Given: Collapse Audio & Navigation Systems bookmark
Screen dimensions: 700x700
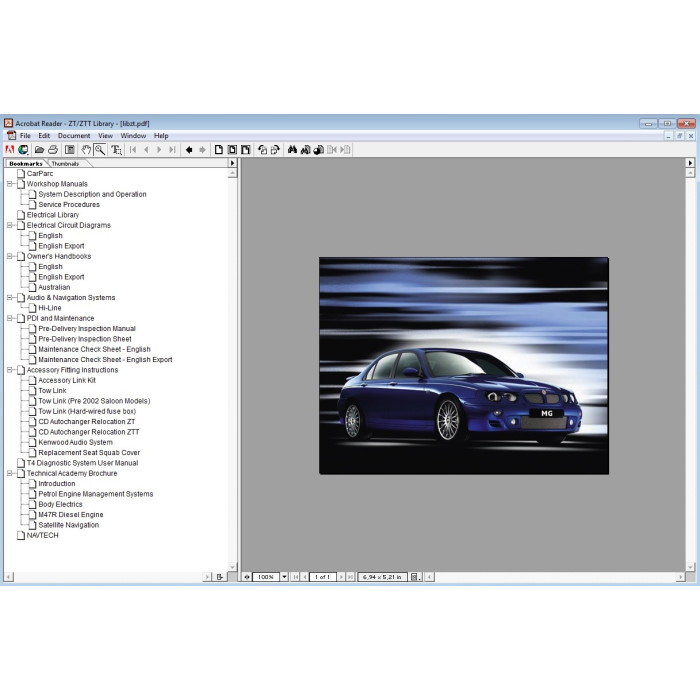Looking at the screenshot, I should coord(9,297).
